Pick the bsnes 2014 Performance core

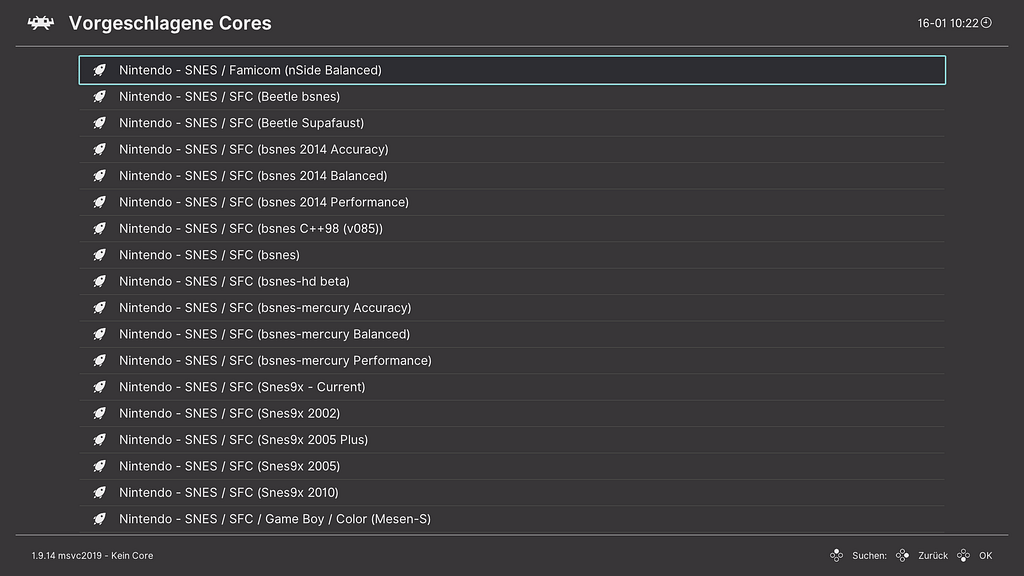(x=263, y=202)
